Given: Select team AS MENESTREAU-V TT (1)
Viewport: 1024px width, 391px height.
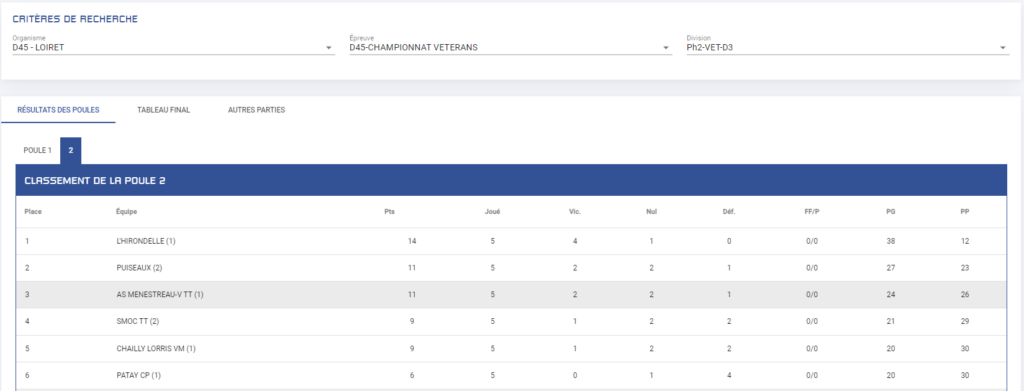Looking at the screenshot, I should [x=160, y=294].
